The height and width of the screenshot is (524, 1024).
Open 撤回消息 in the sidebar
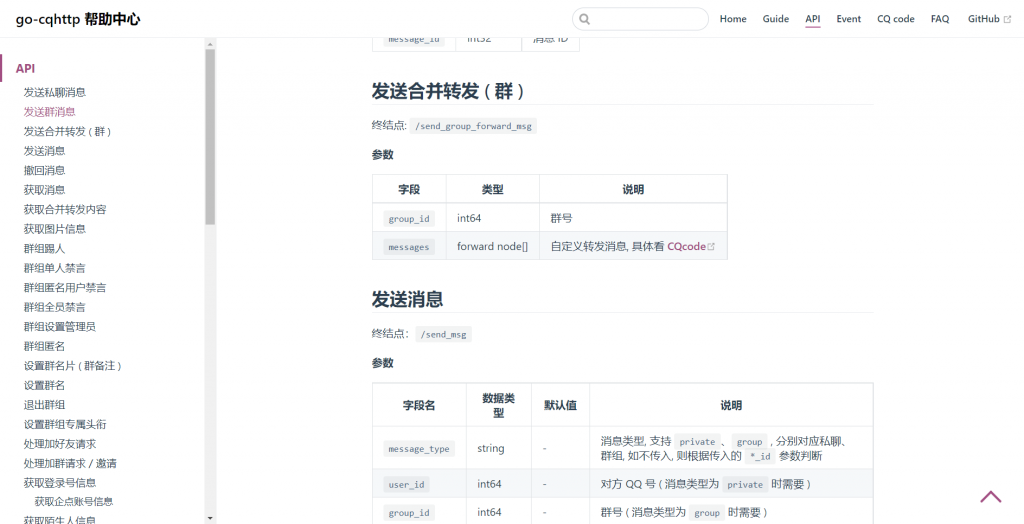(x=44, y=170)
